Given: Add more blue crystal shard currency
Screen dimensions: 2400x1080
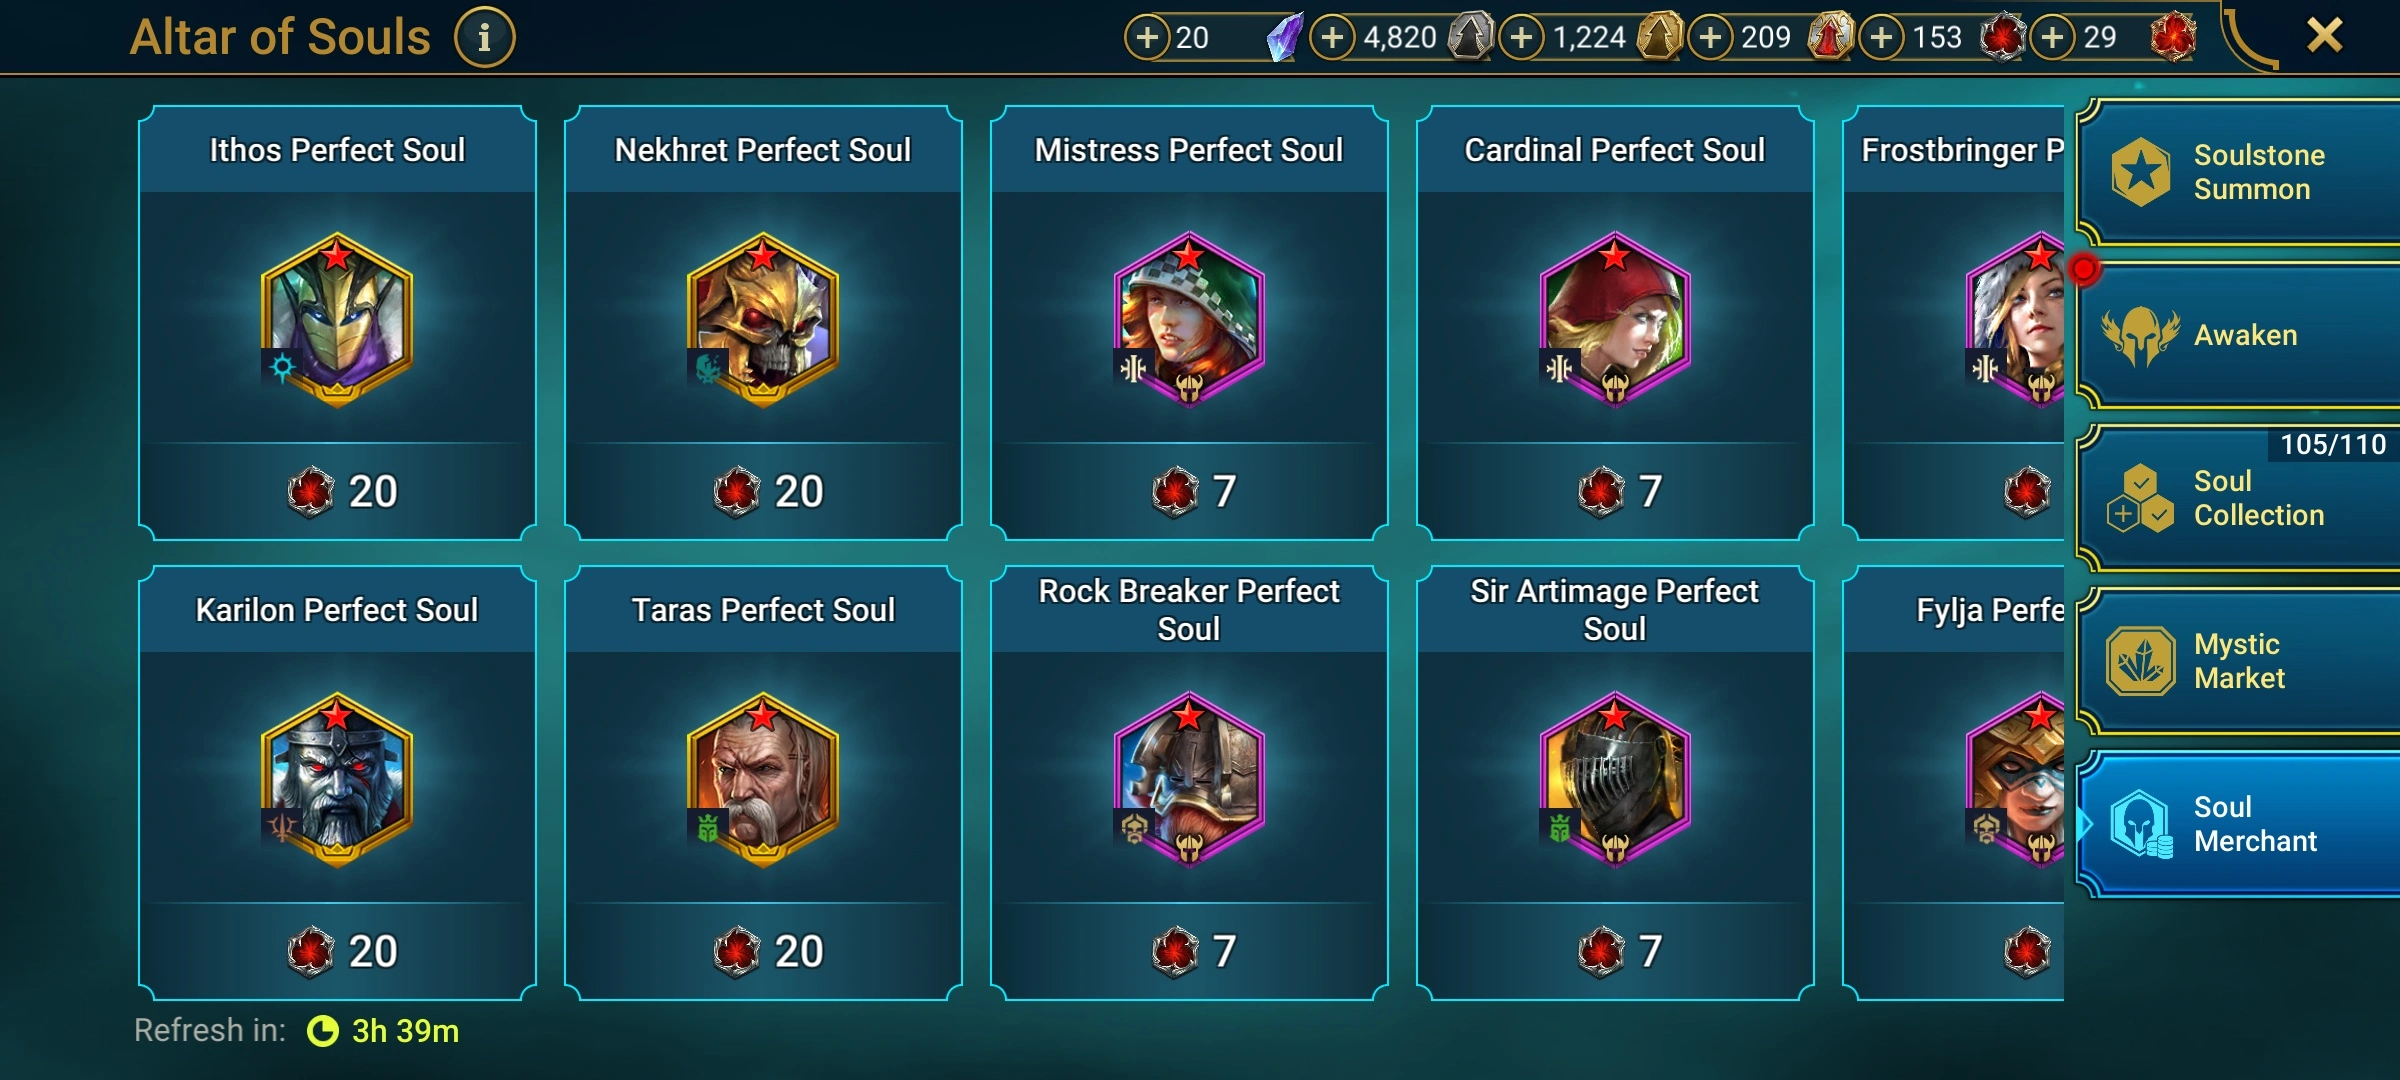Looking at the screenshot, I should [x=1148, y=38].
